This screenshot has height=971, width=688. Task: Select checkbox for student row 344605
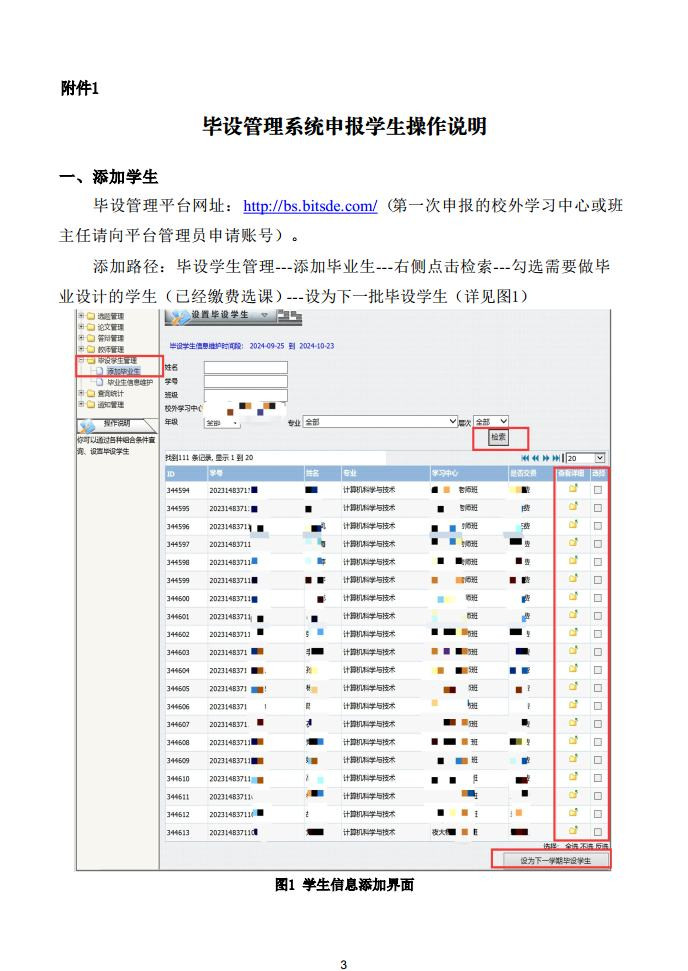point(598,688)
